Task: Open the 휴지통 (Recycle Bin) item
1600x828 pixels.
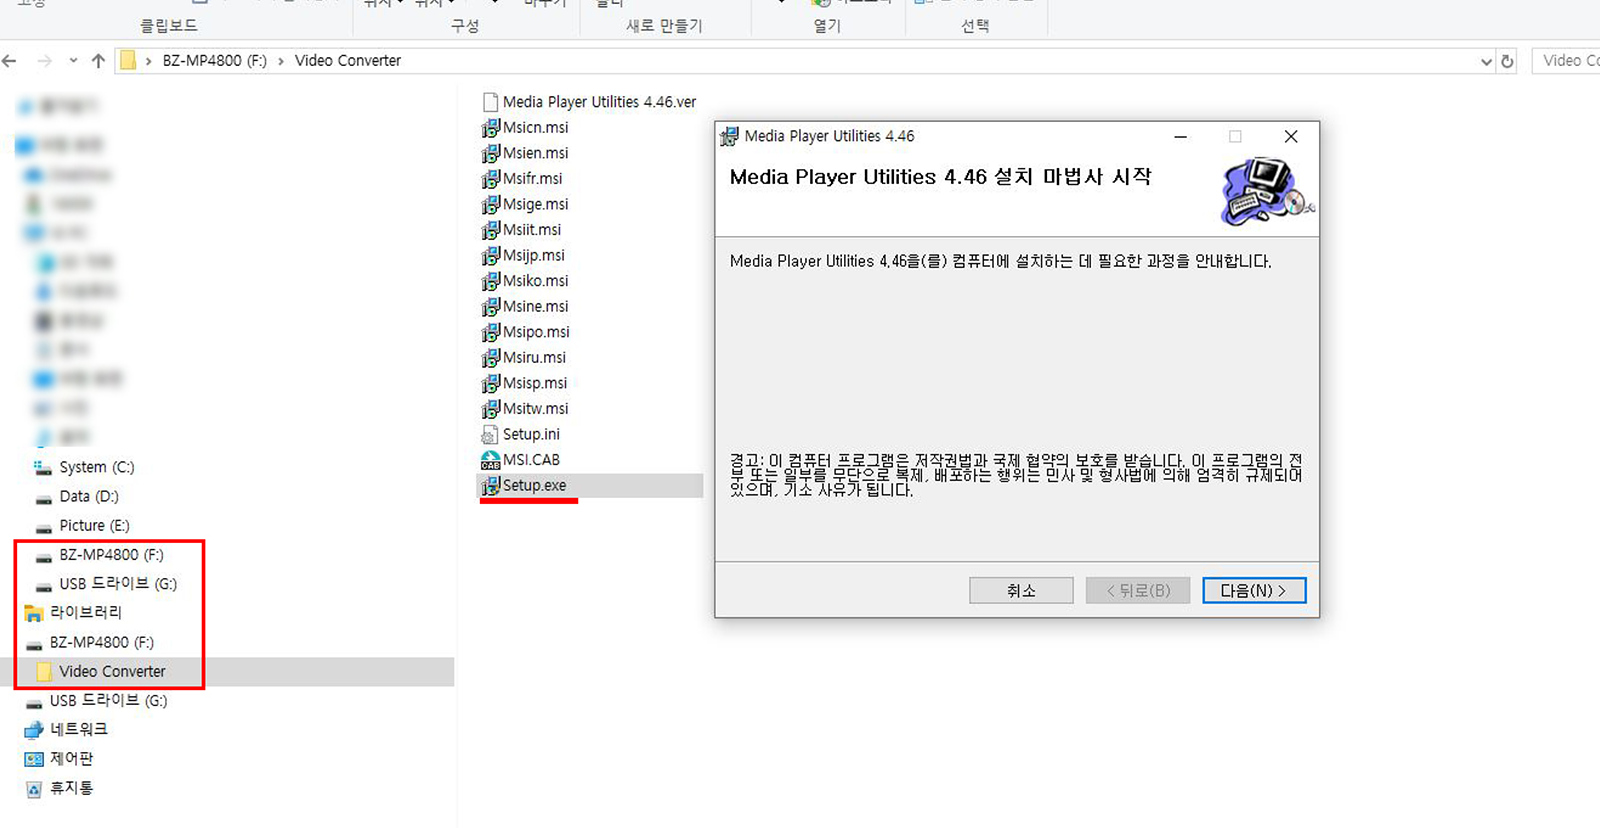Action: coord(71,787)
